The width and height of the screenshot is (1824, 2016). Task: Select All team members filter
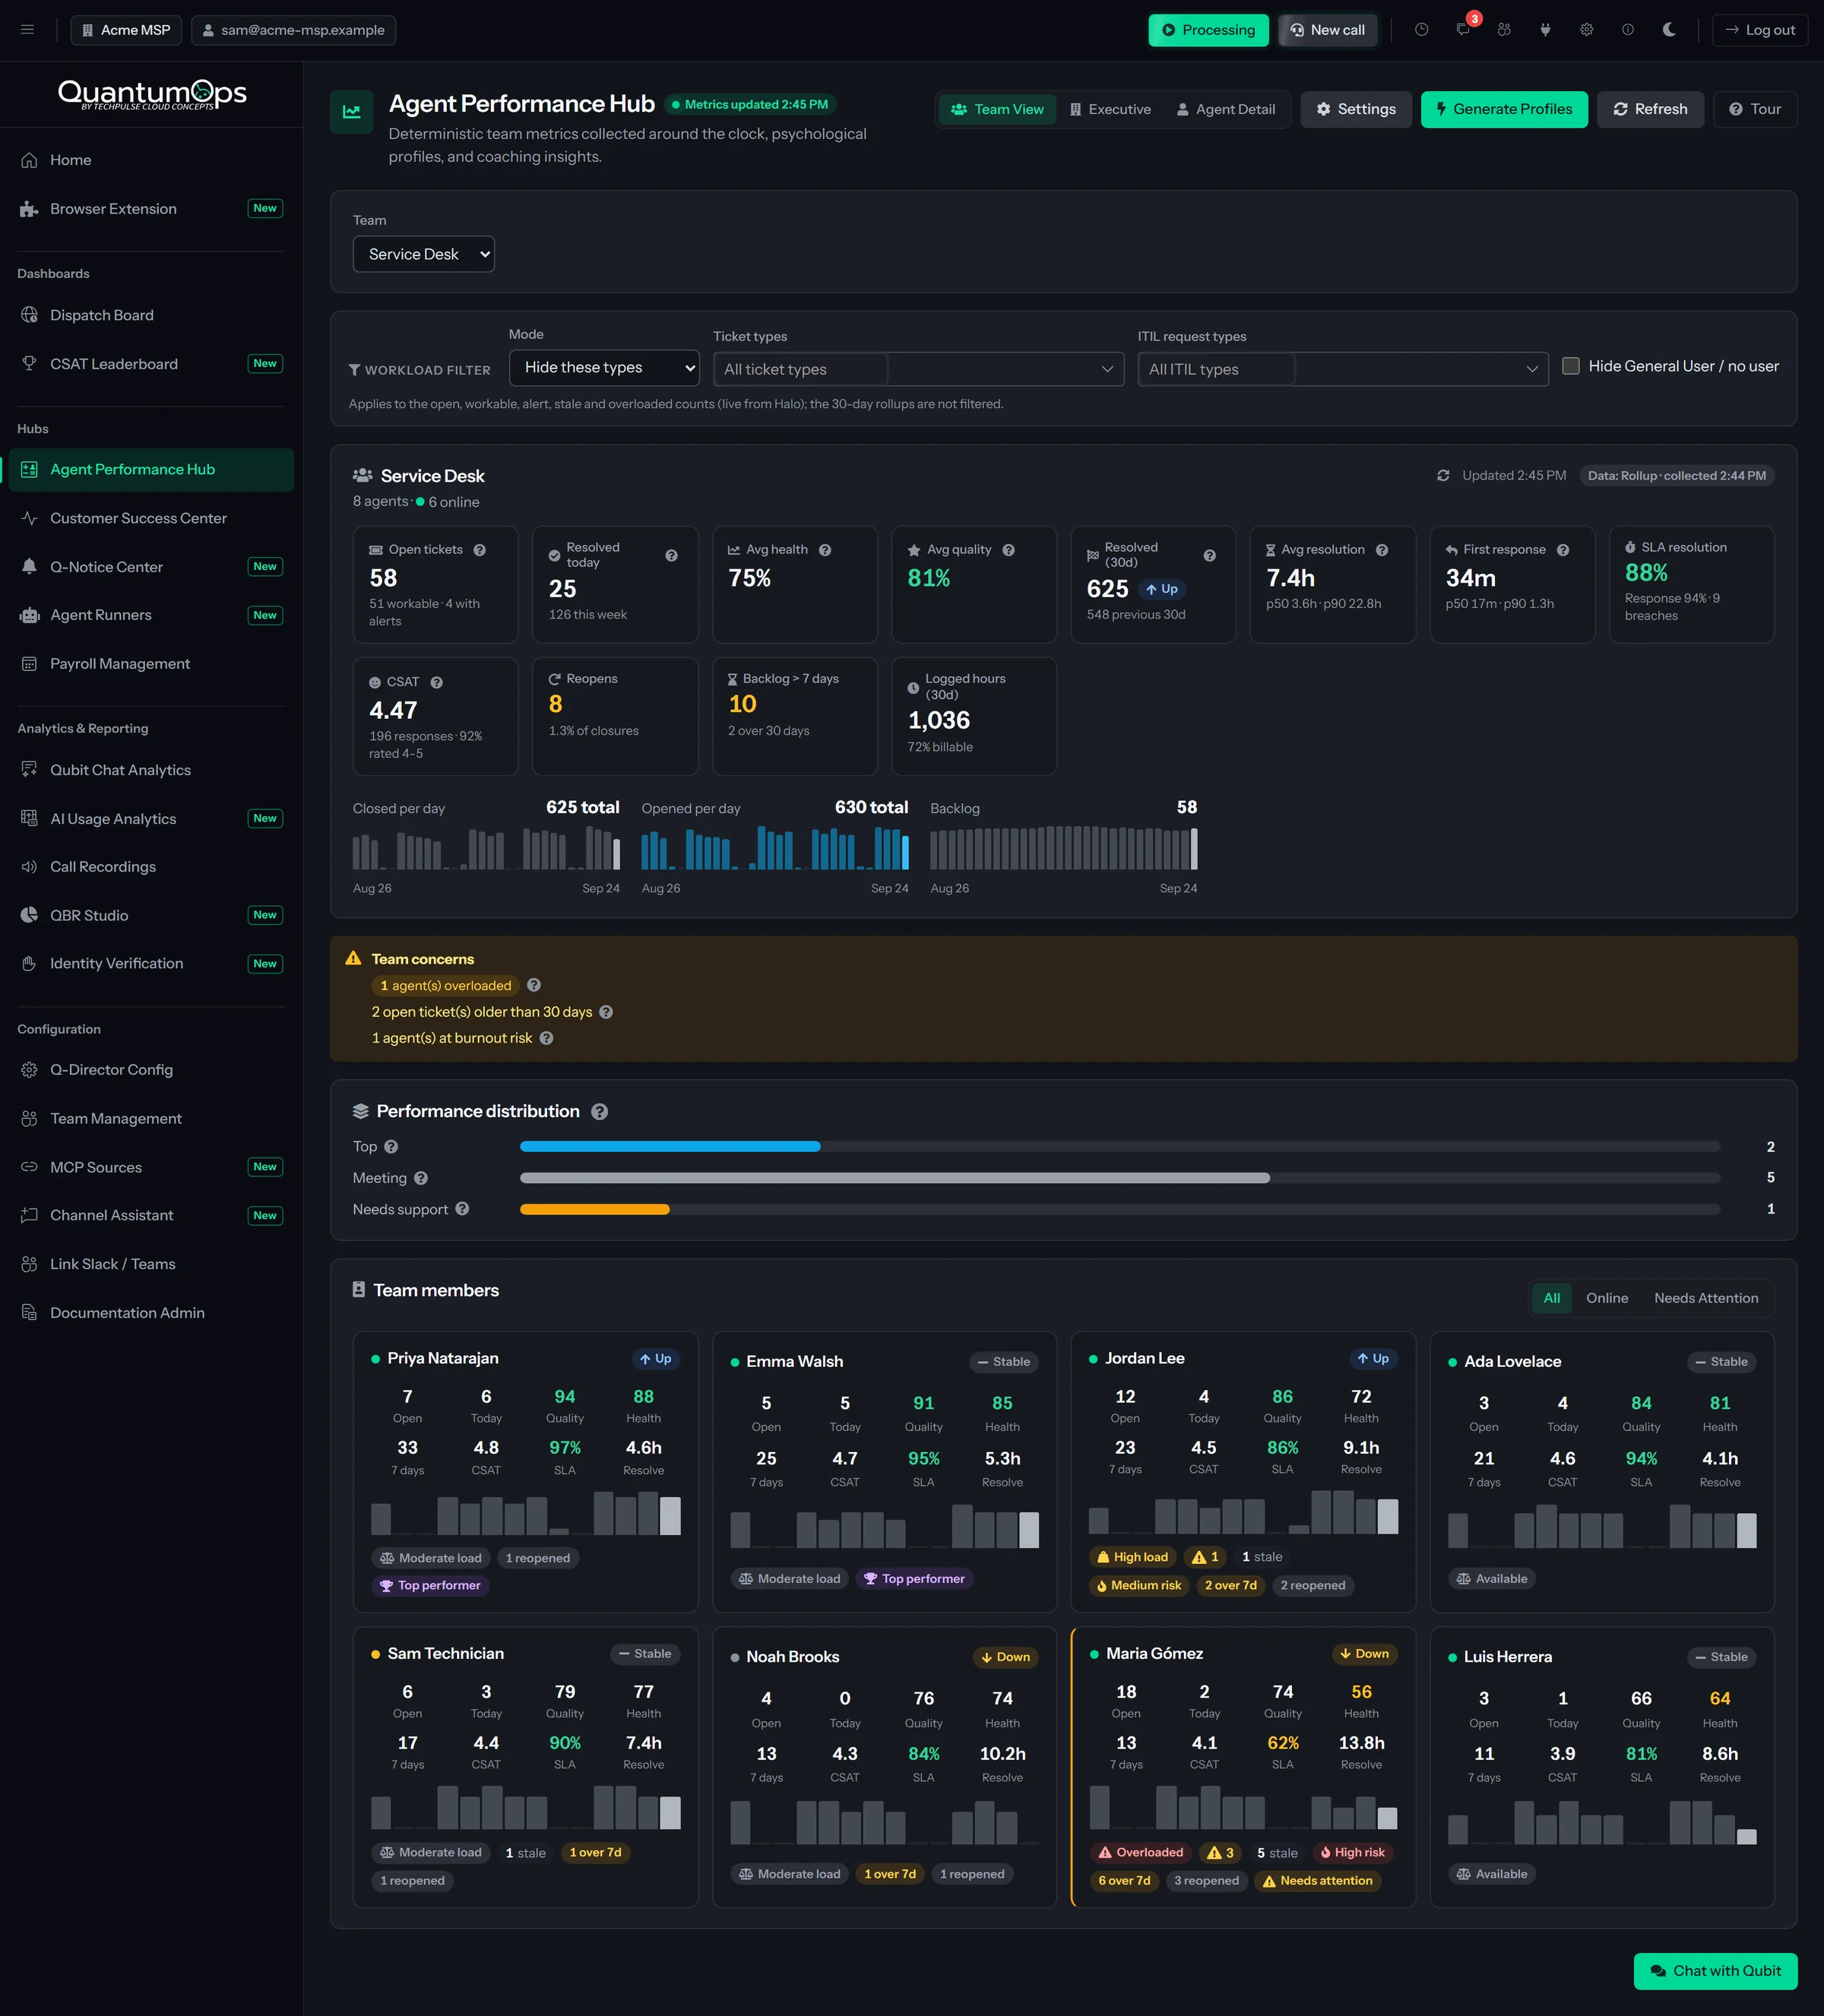[x=1552, y=1298]
